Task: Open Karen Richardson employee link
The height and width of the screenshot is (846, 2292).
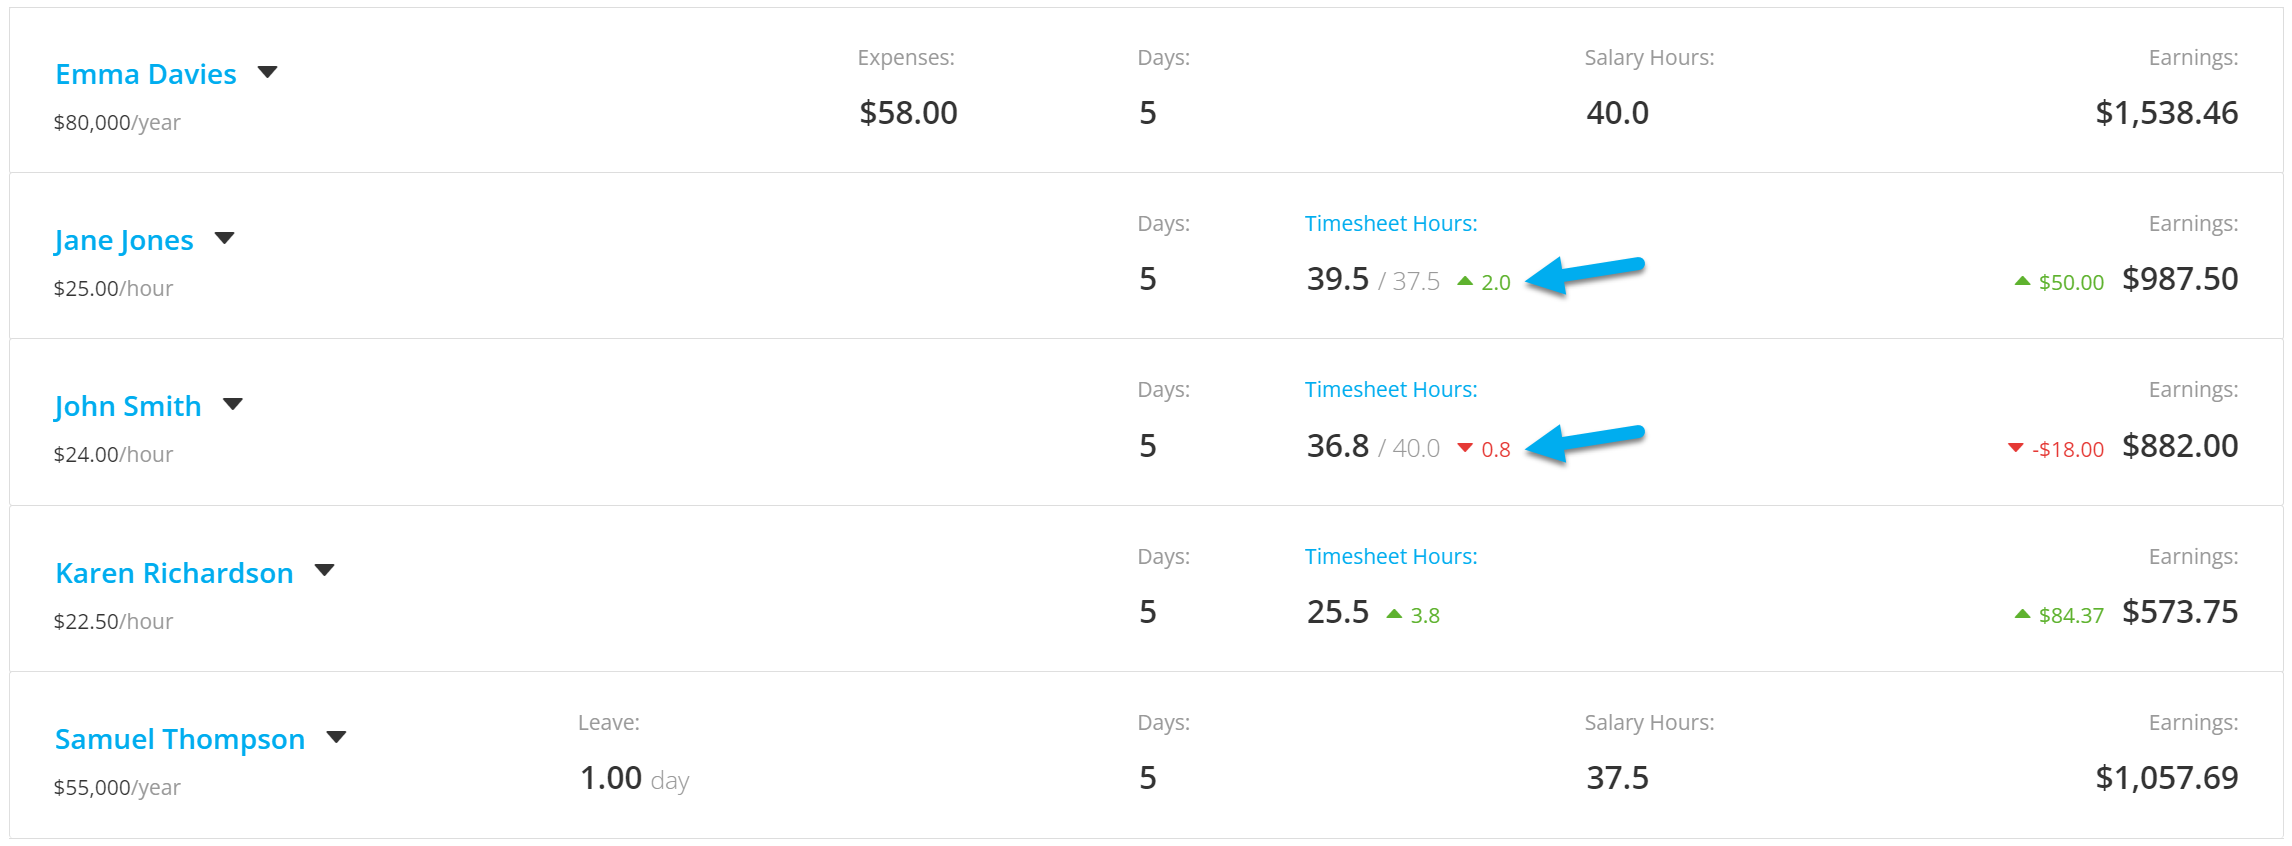Action: click(174, 573)
